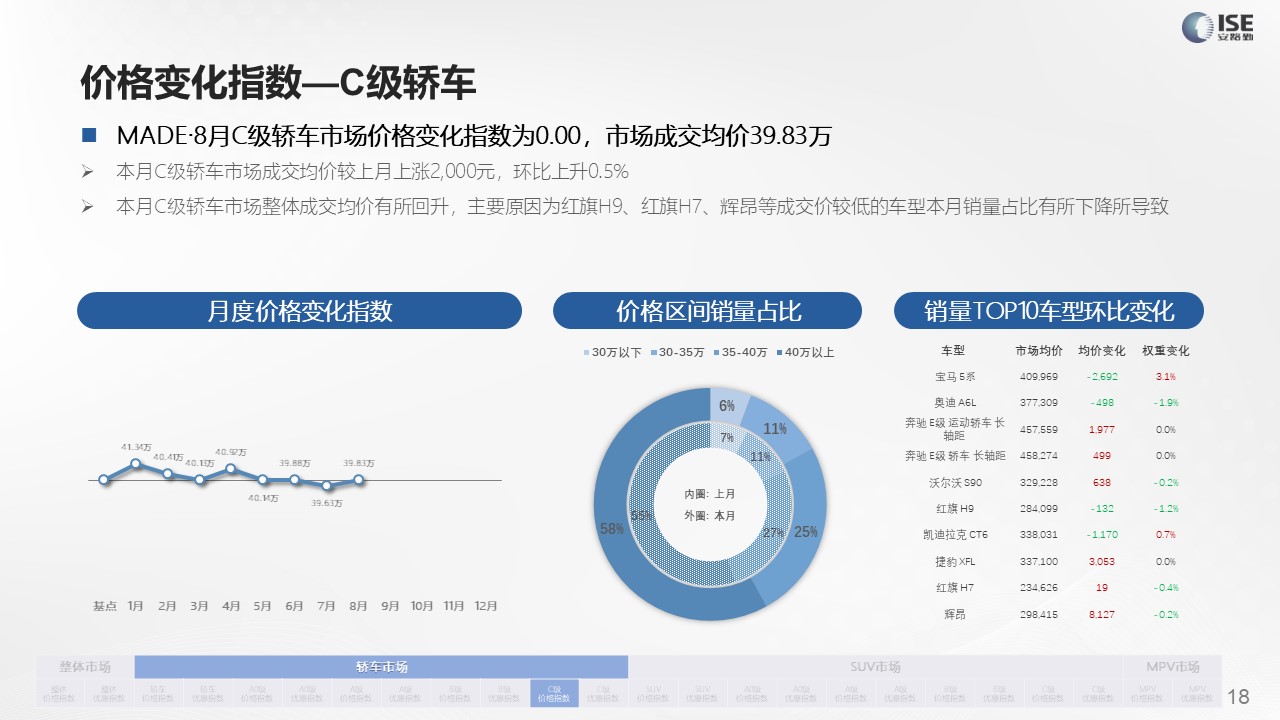Open the 轿车 优惠指数 sub-tab
This screenshot has width=1280, height=720.
click(208, 694)
